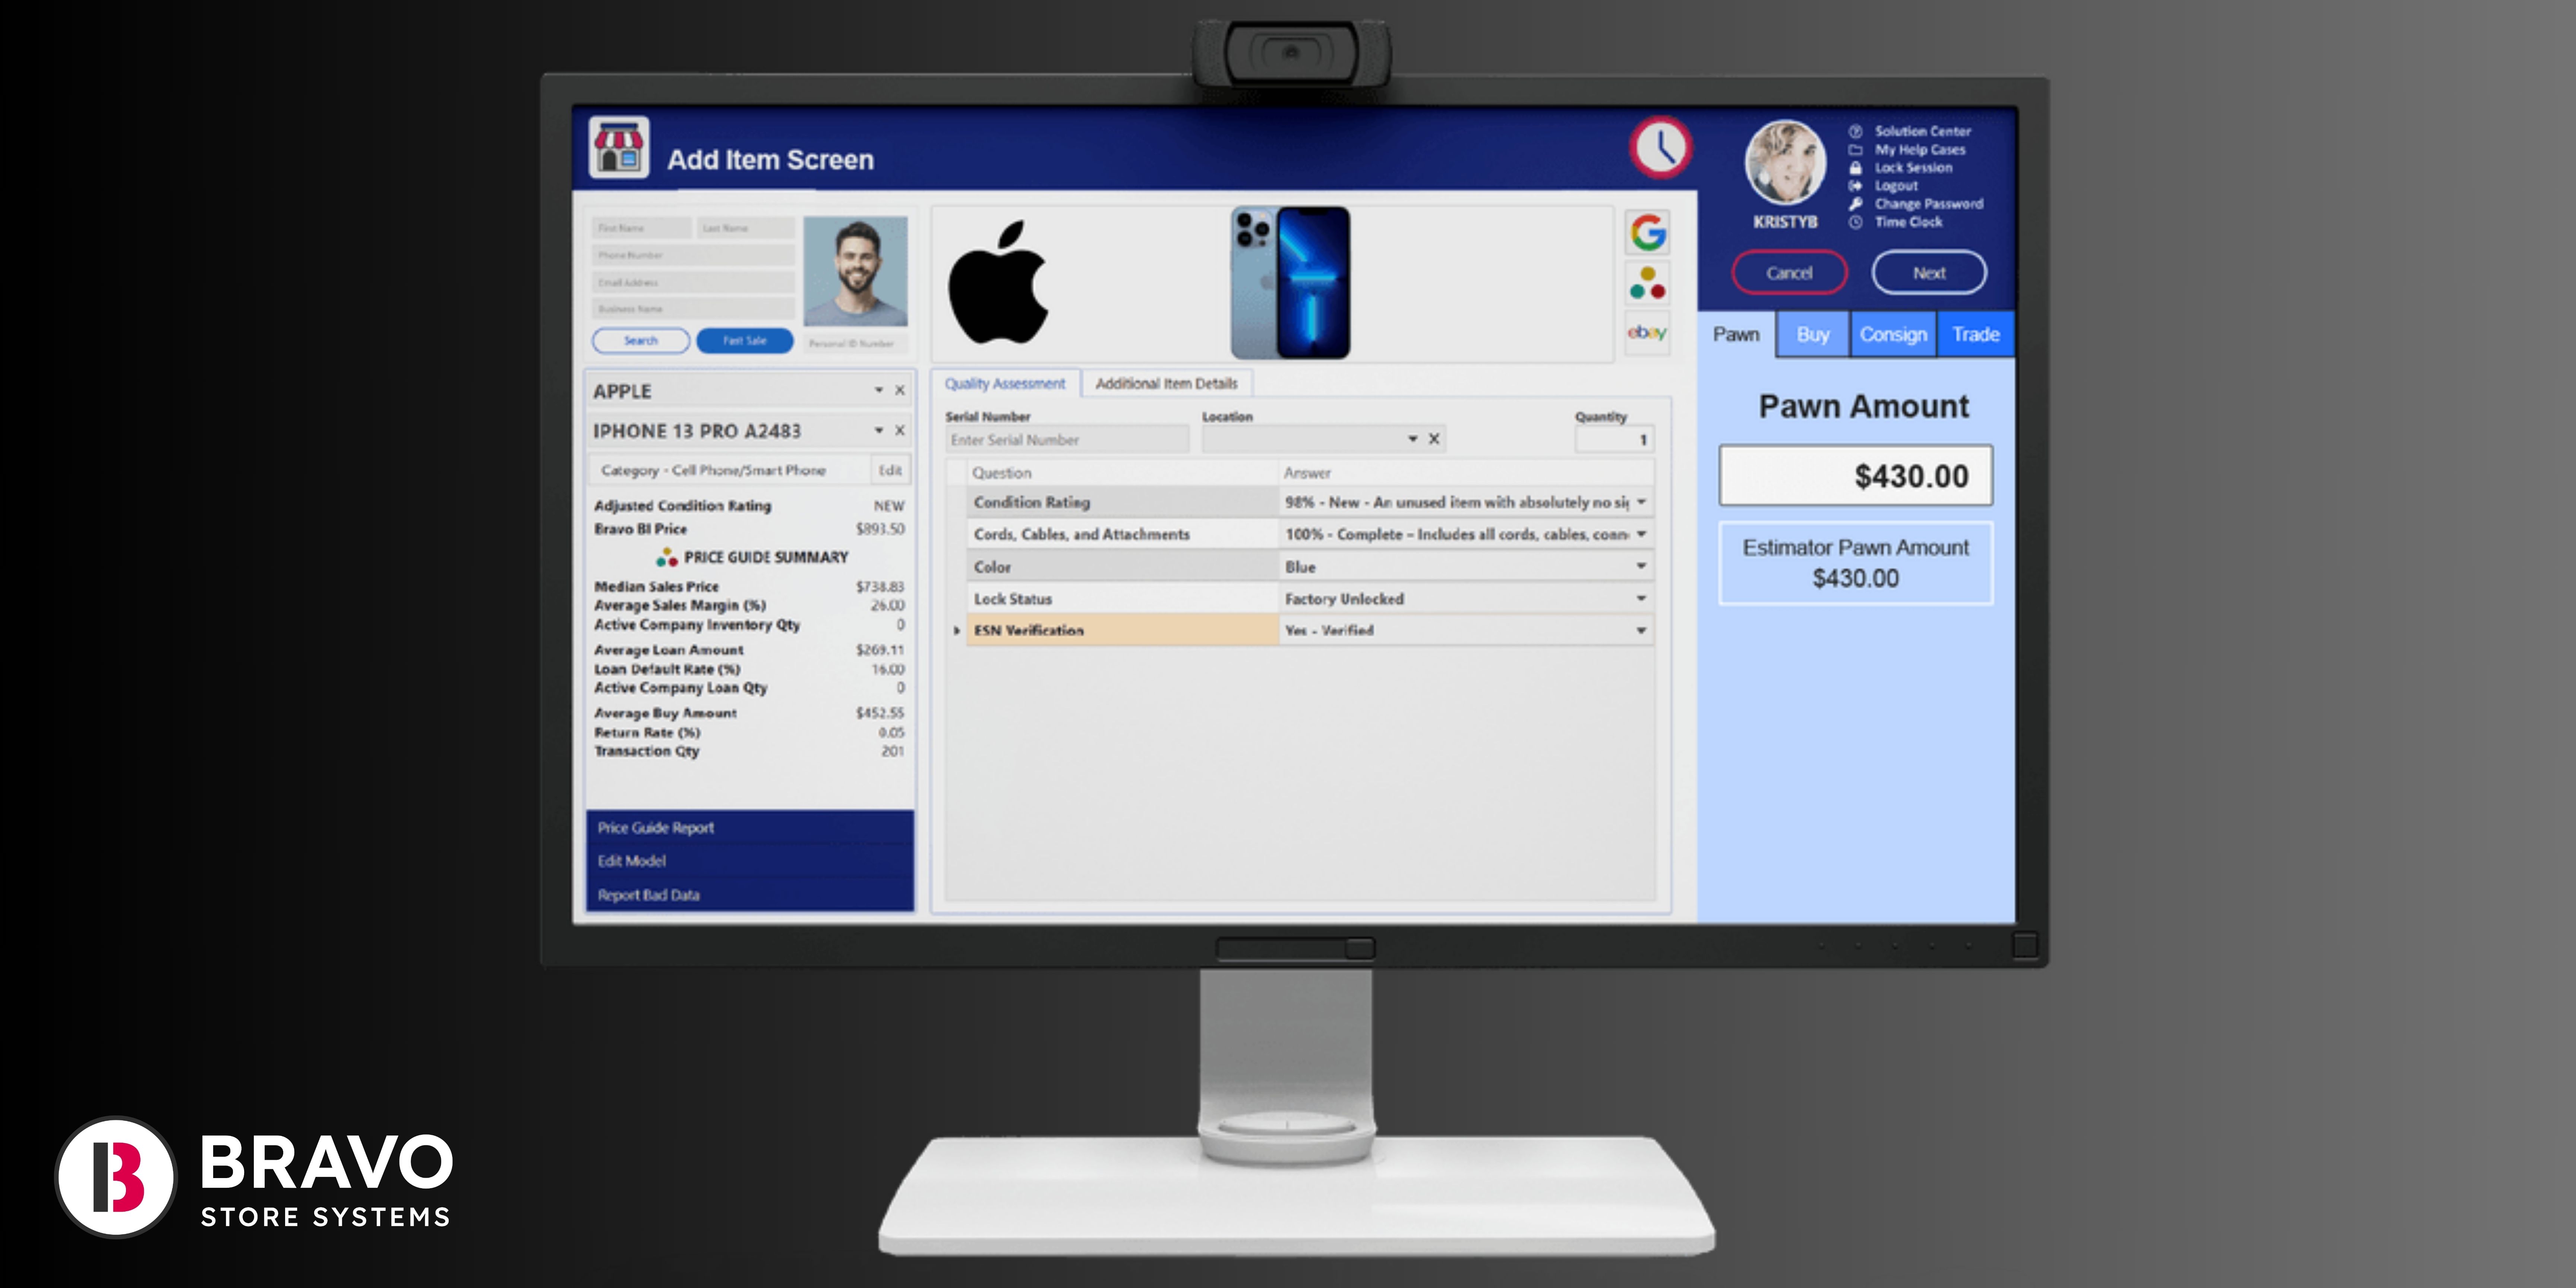The image size is (2576, 1288).
Task: Select the Additional Item Details tab
Action: (x=1166, y=384)
